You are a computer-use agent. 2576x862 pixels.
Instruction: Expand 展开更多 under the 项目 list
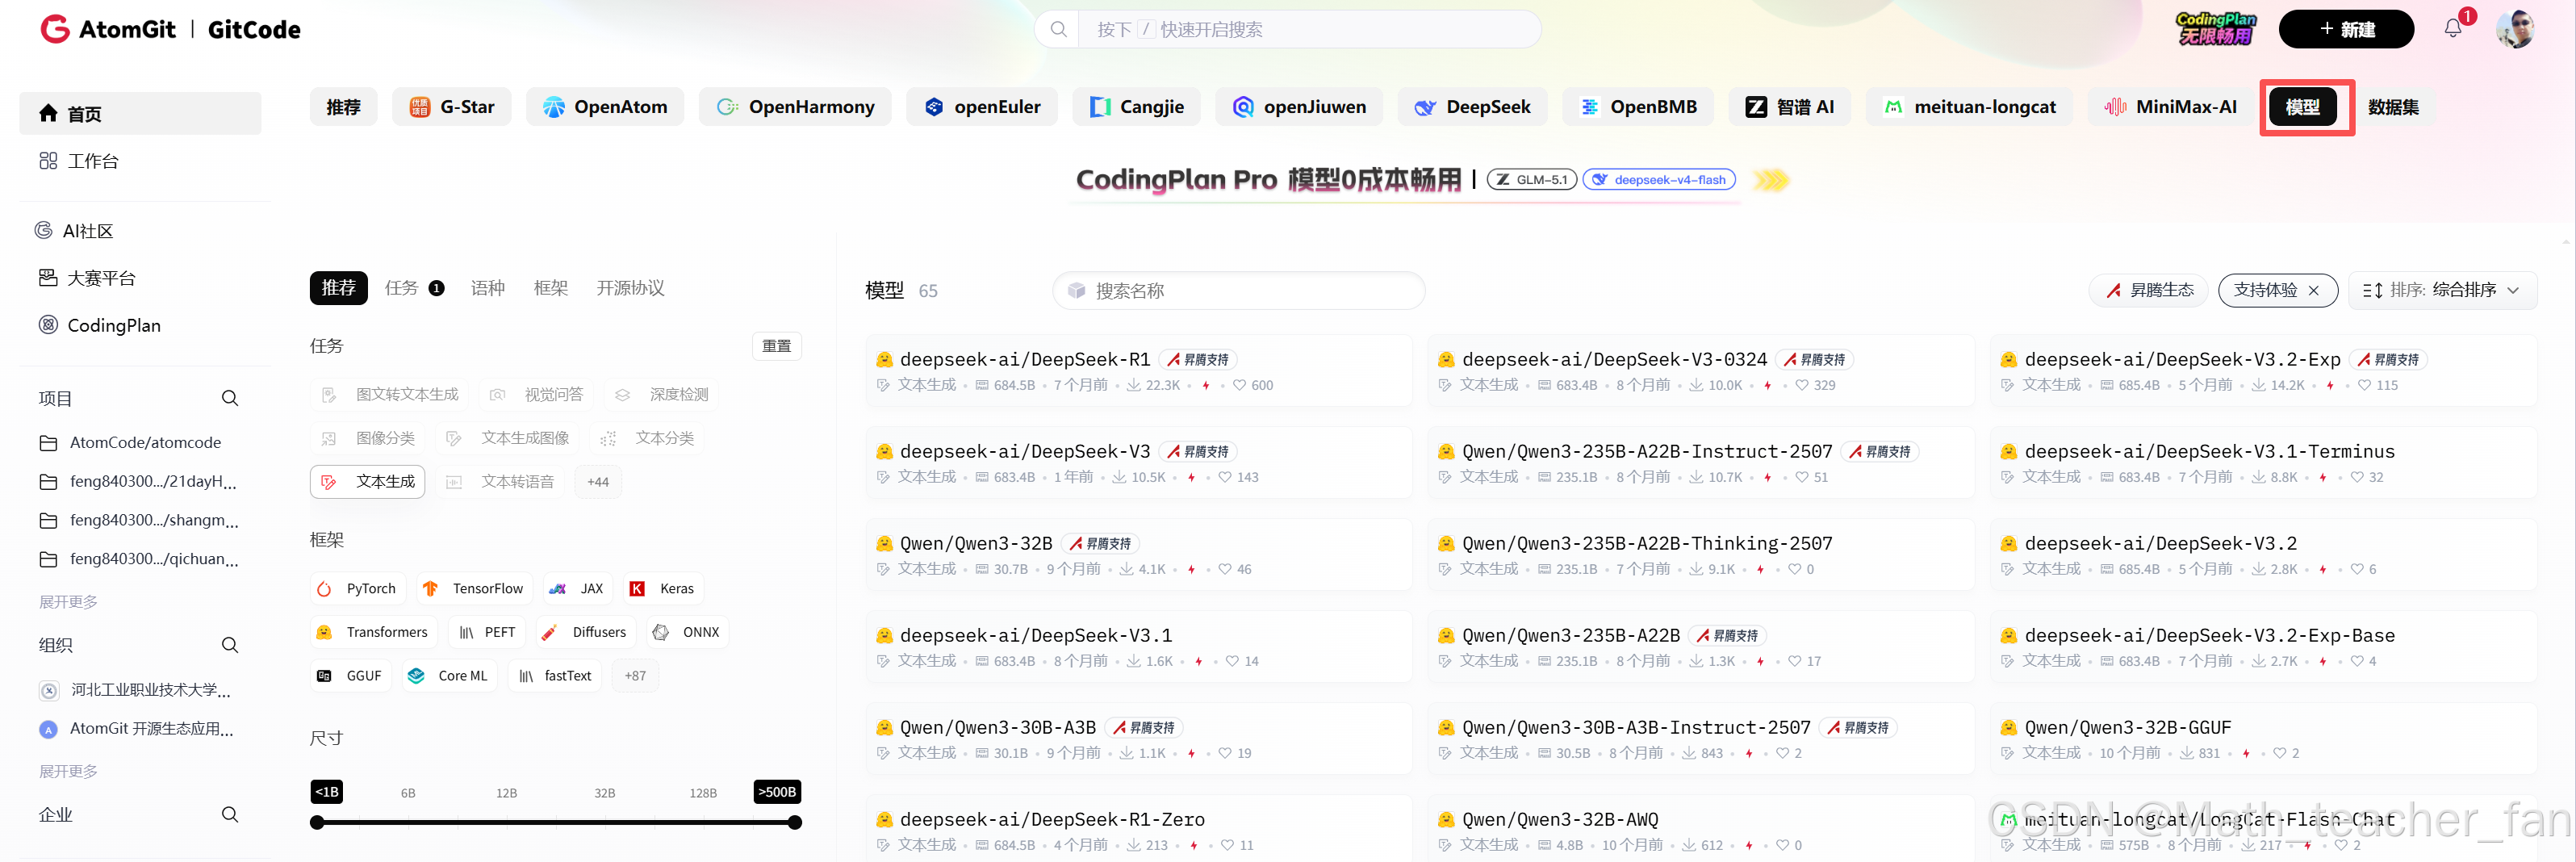(x=68, y=602)
